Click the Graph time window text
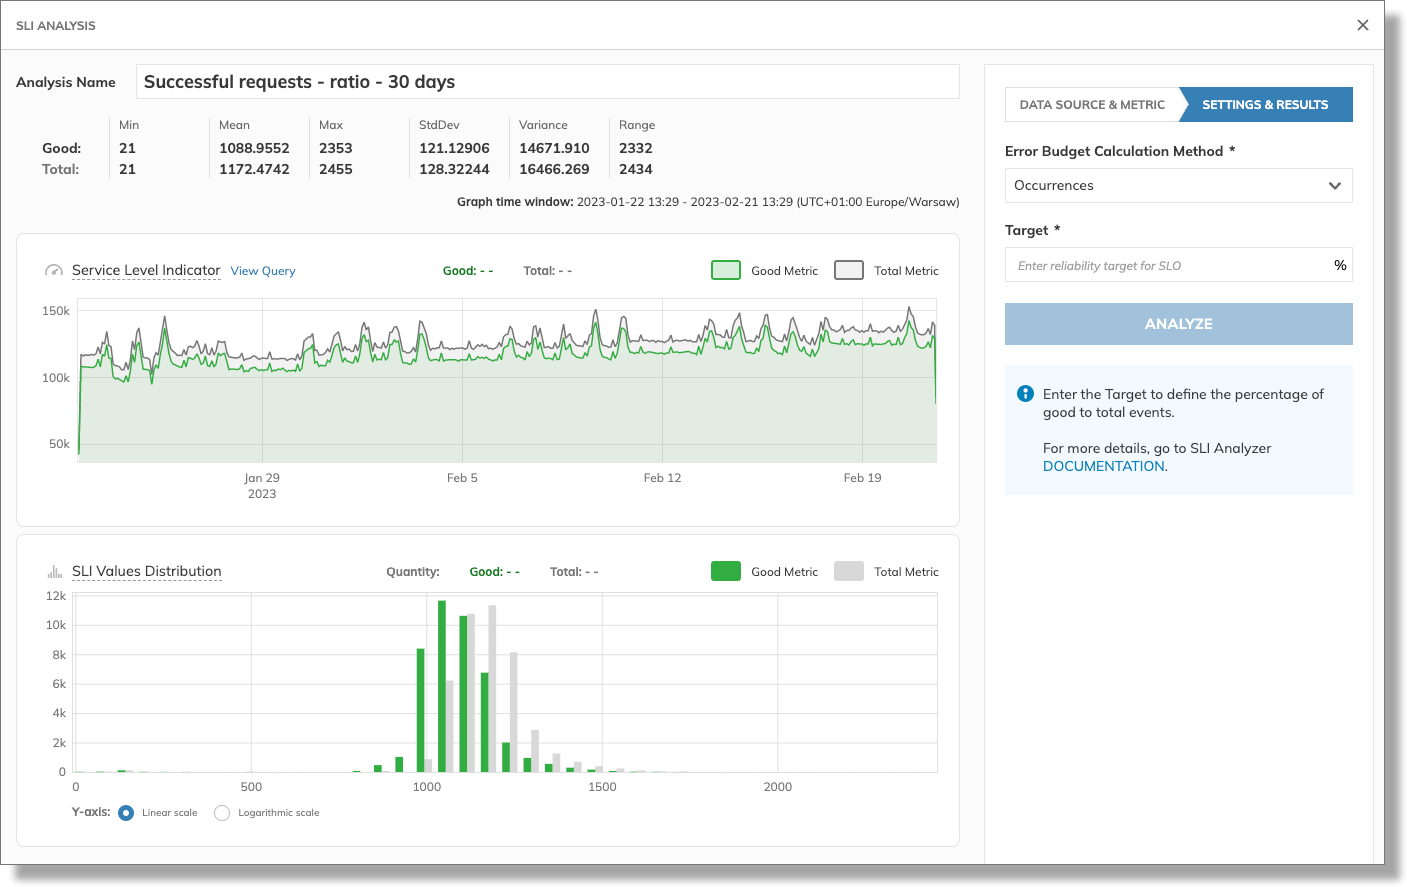 pos(708,202)
